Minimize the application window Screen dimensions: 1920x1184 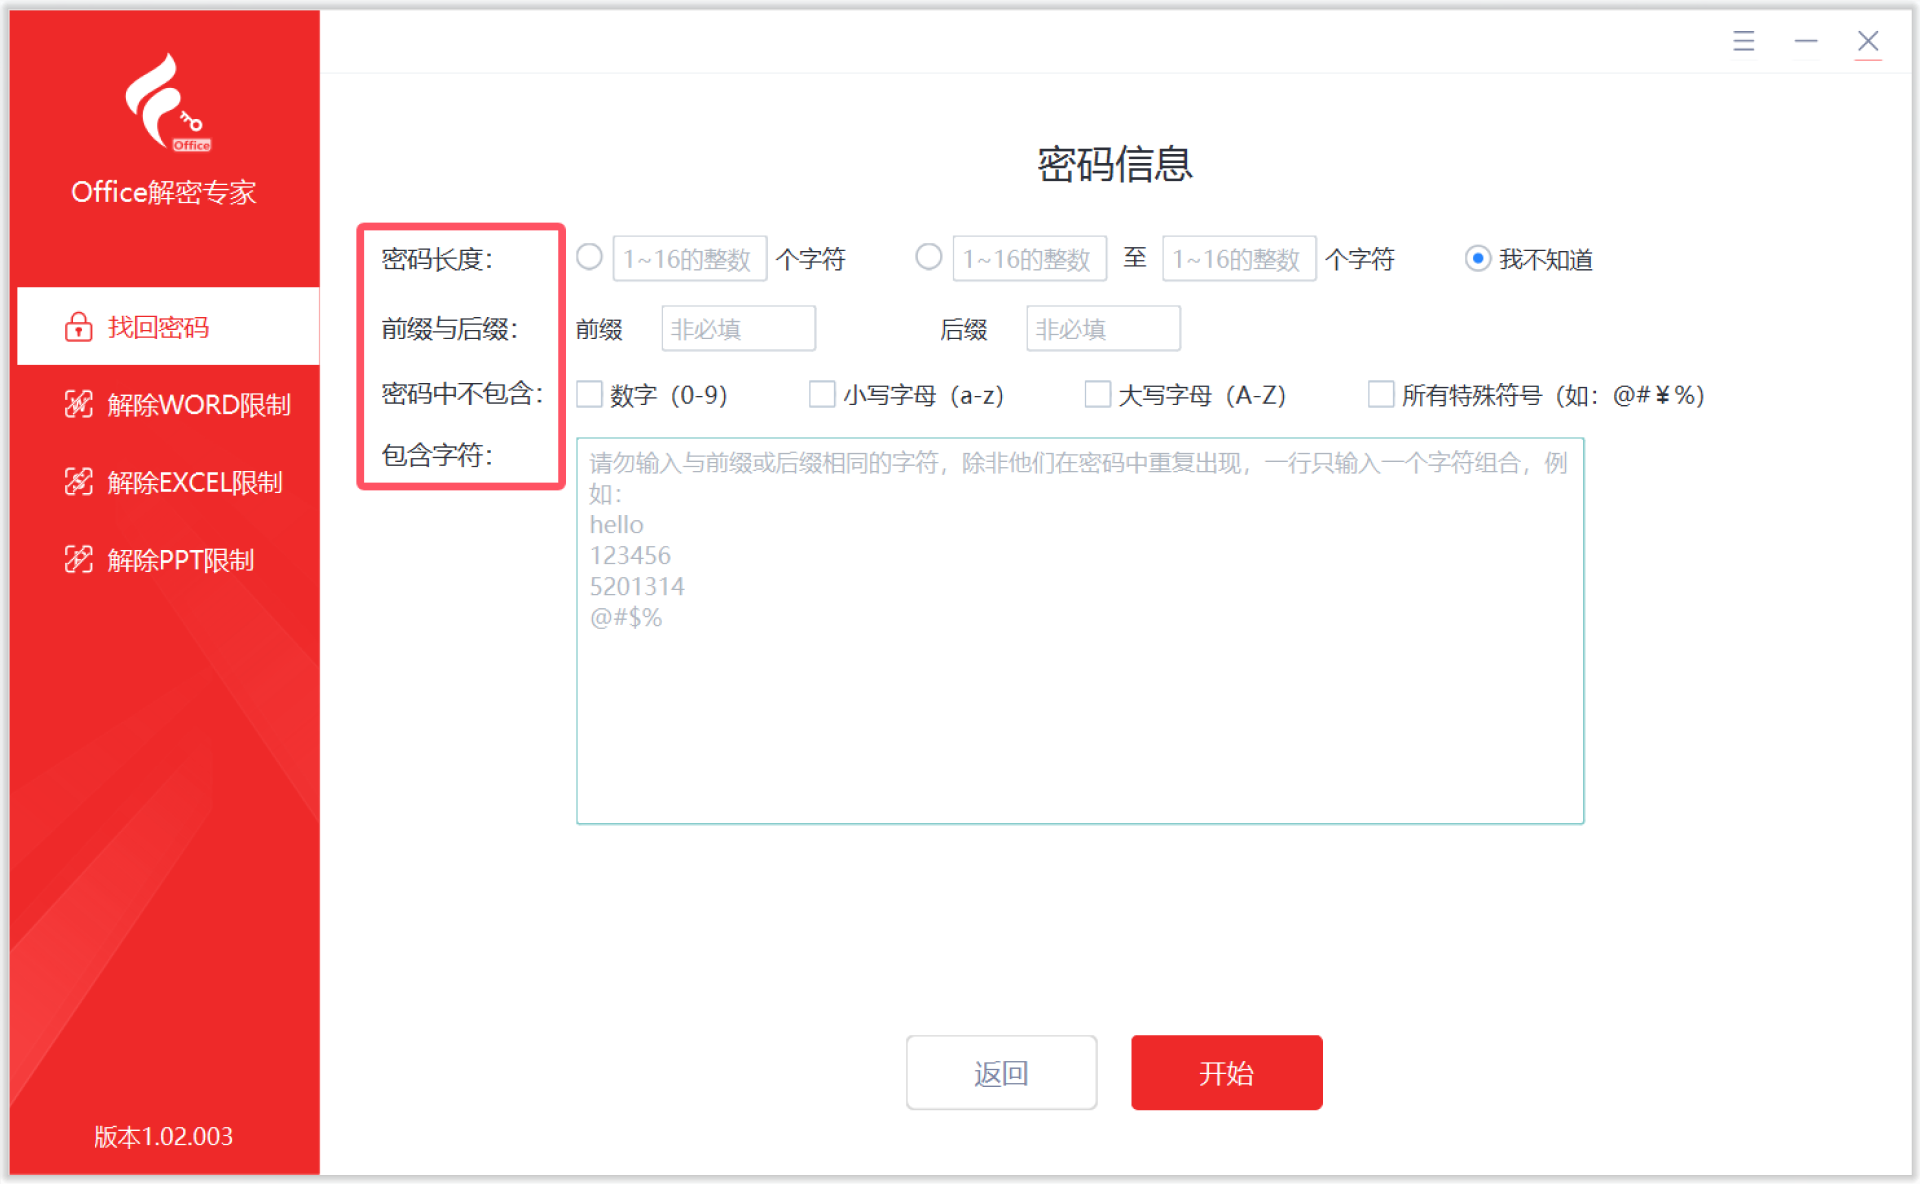[x=1805, y=41]
